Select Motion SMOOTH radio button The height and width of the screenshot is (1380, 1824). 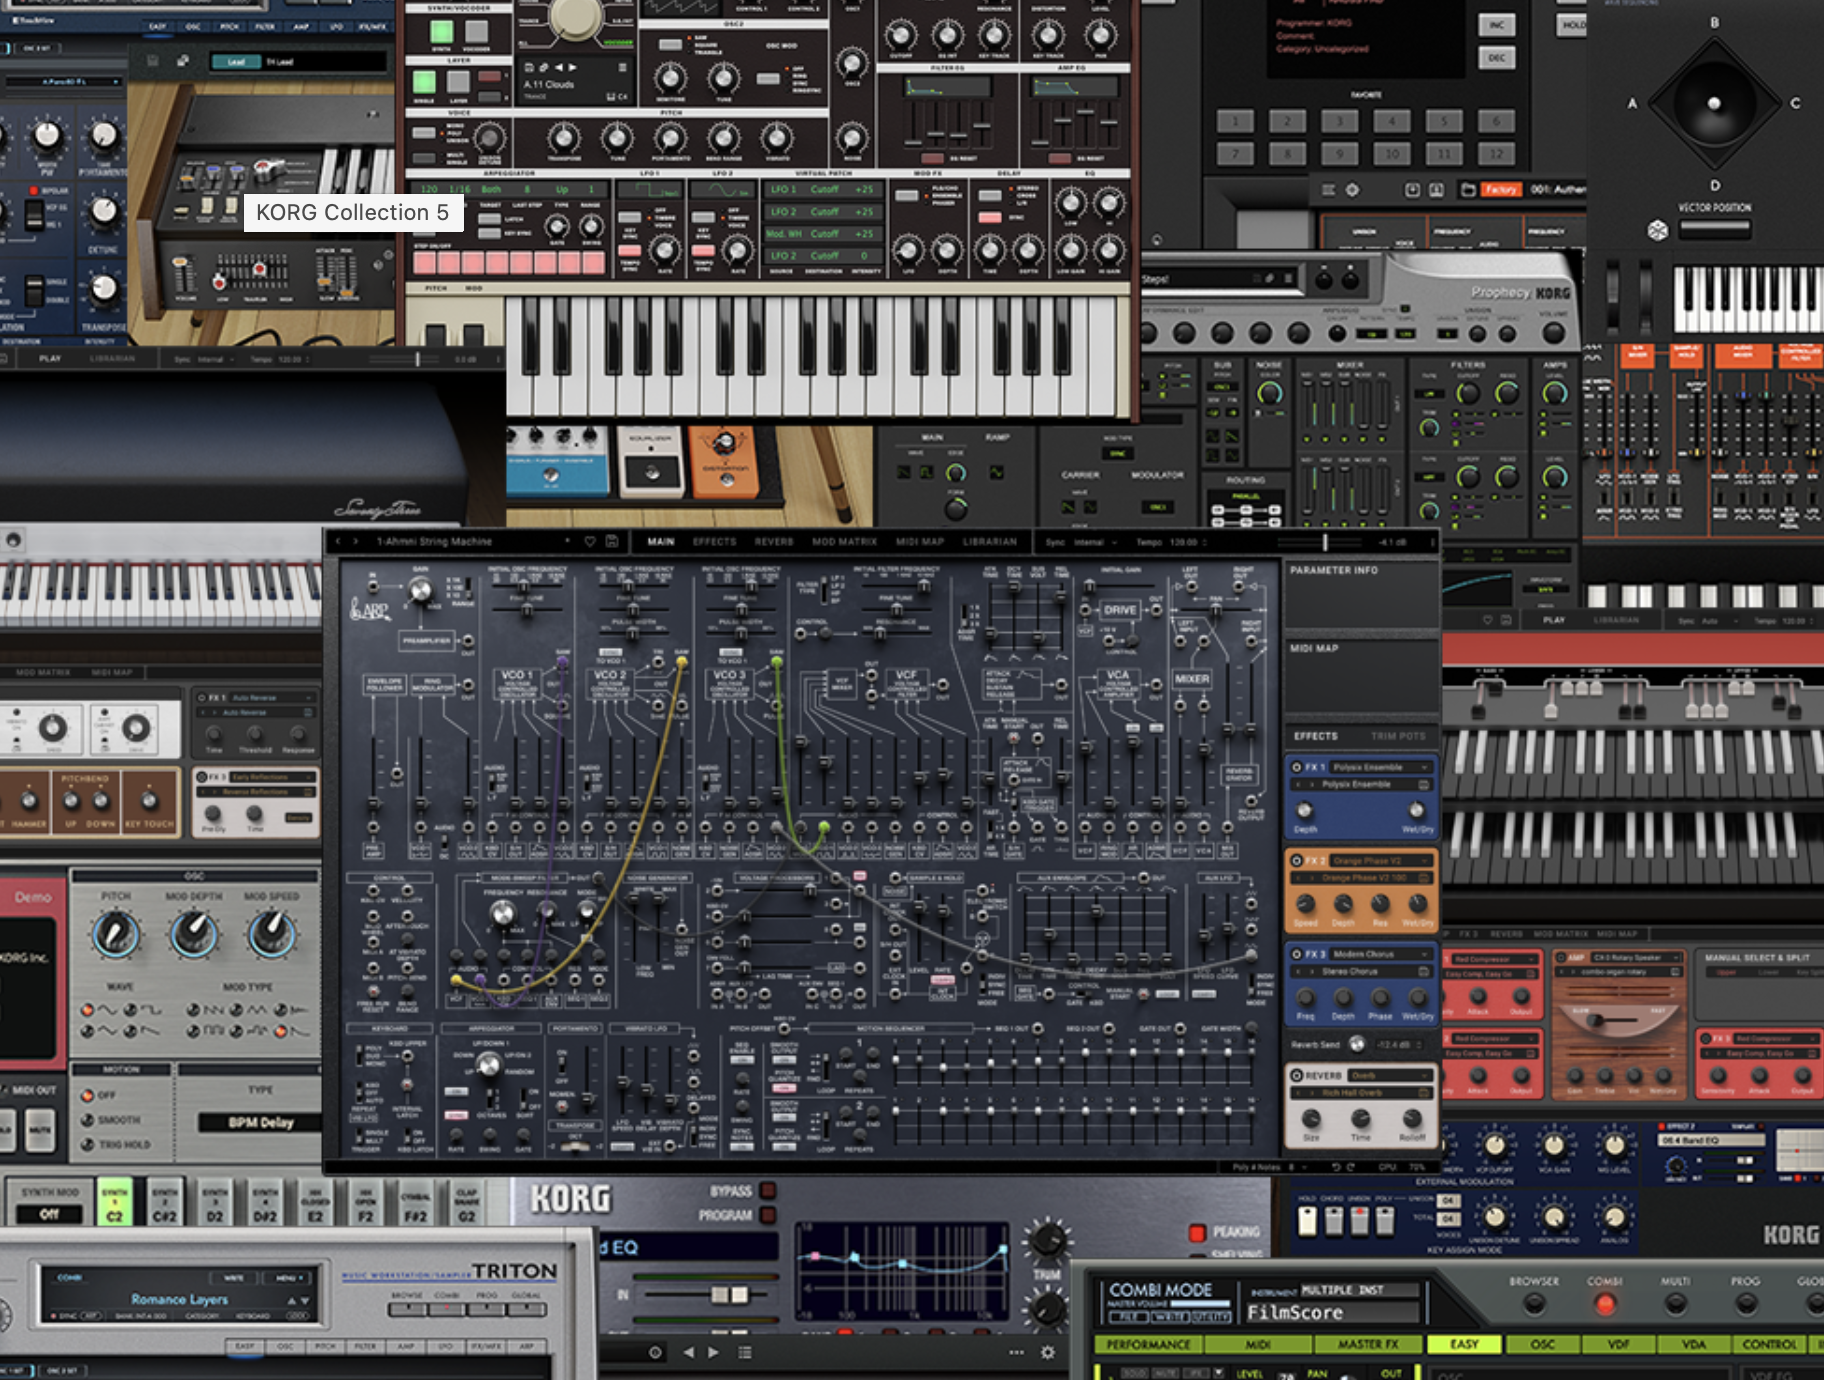[88, 1120]
